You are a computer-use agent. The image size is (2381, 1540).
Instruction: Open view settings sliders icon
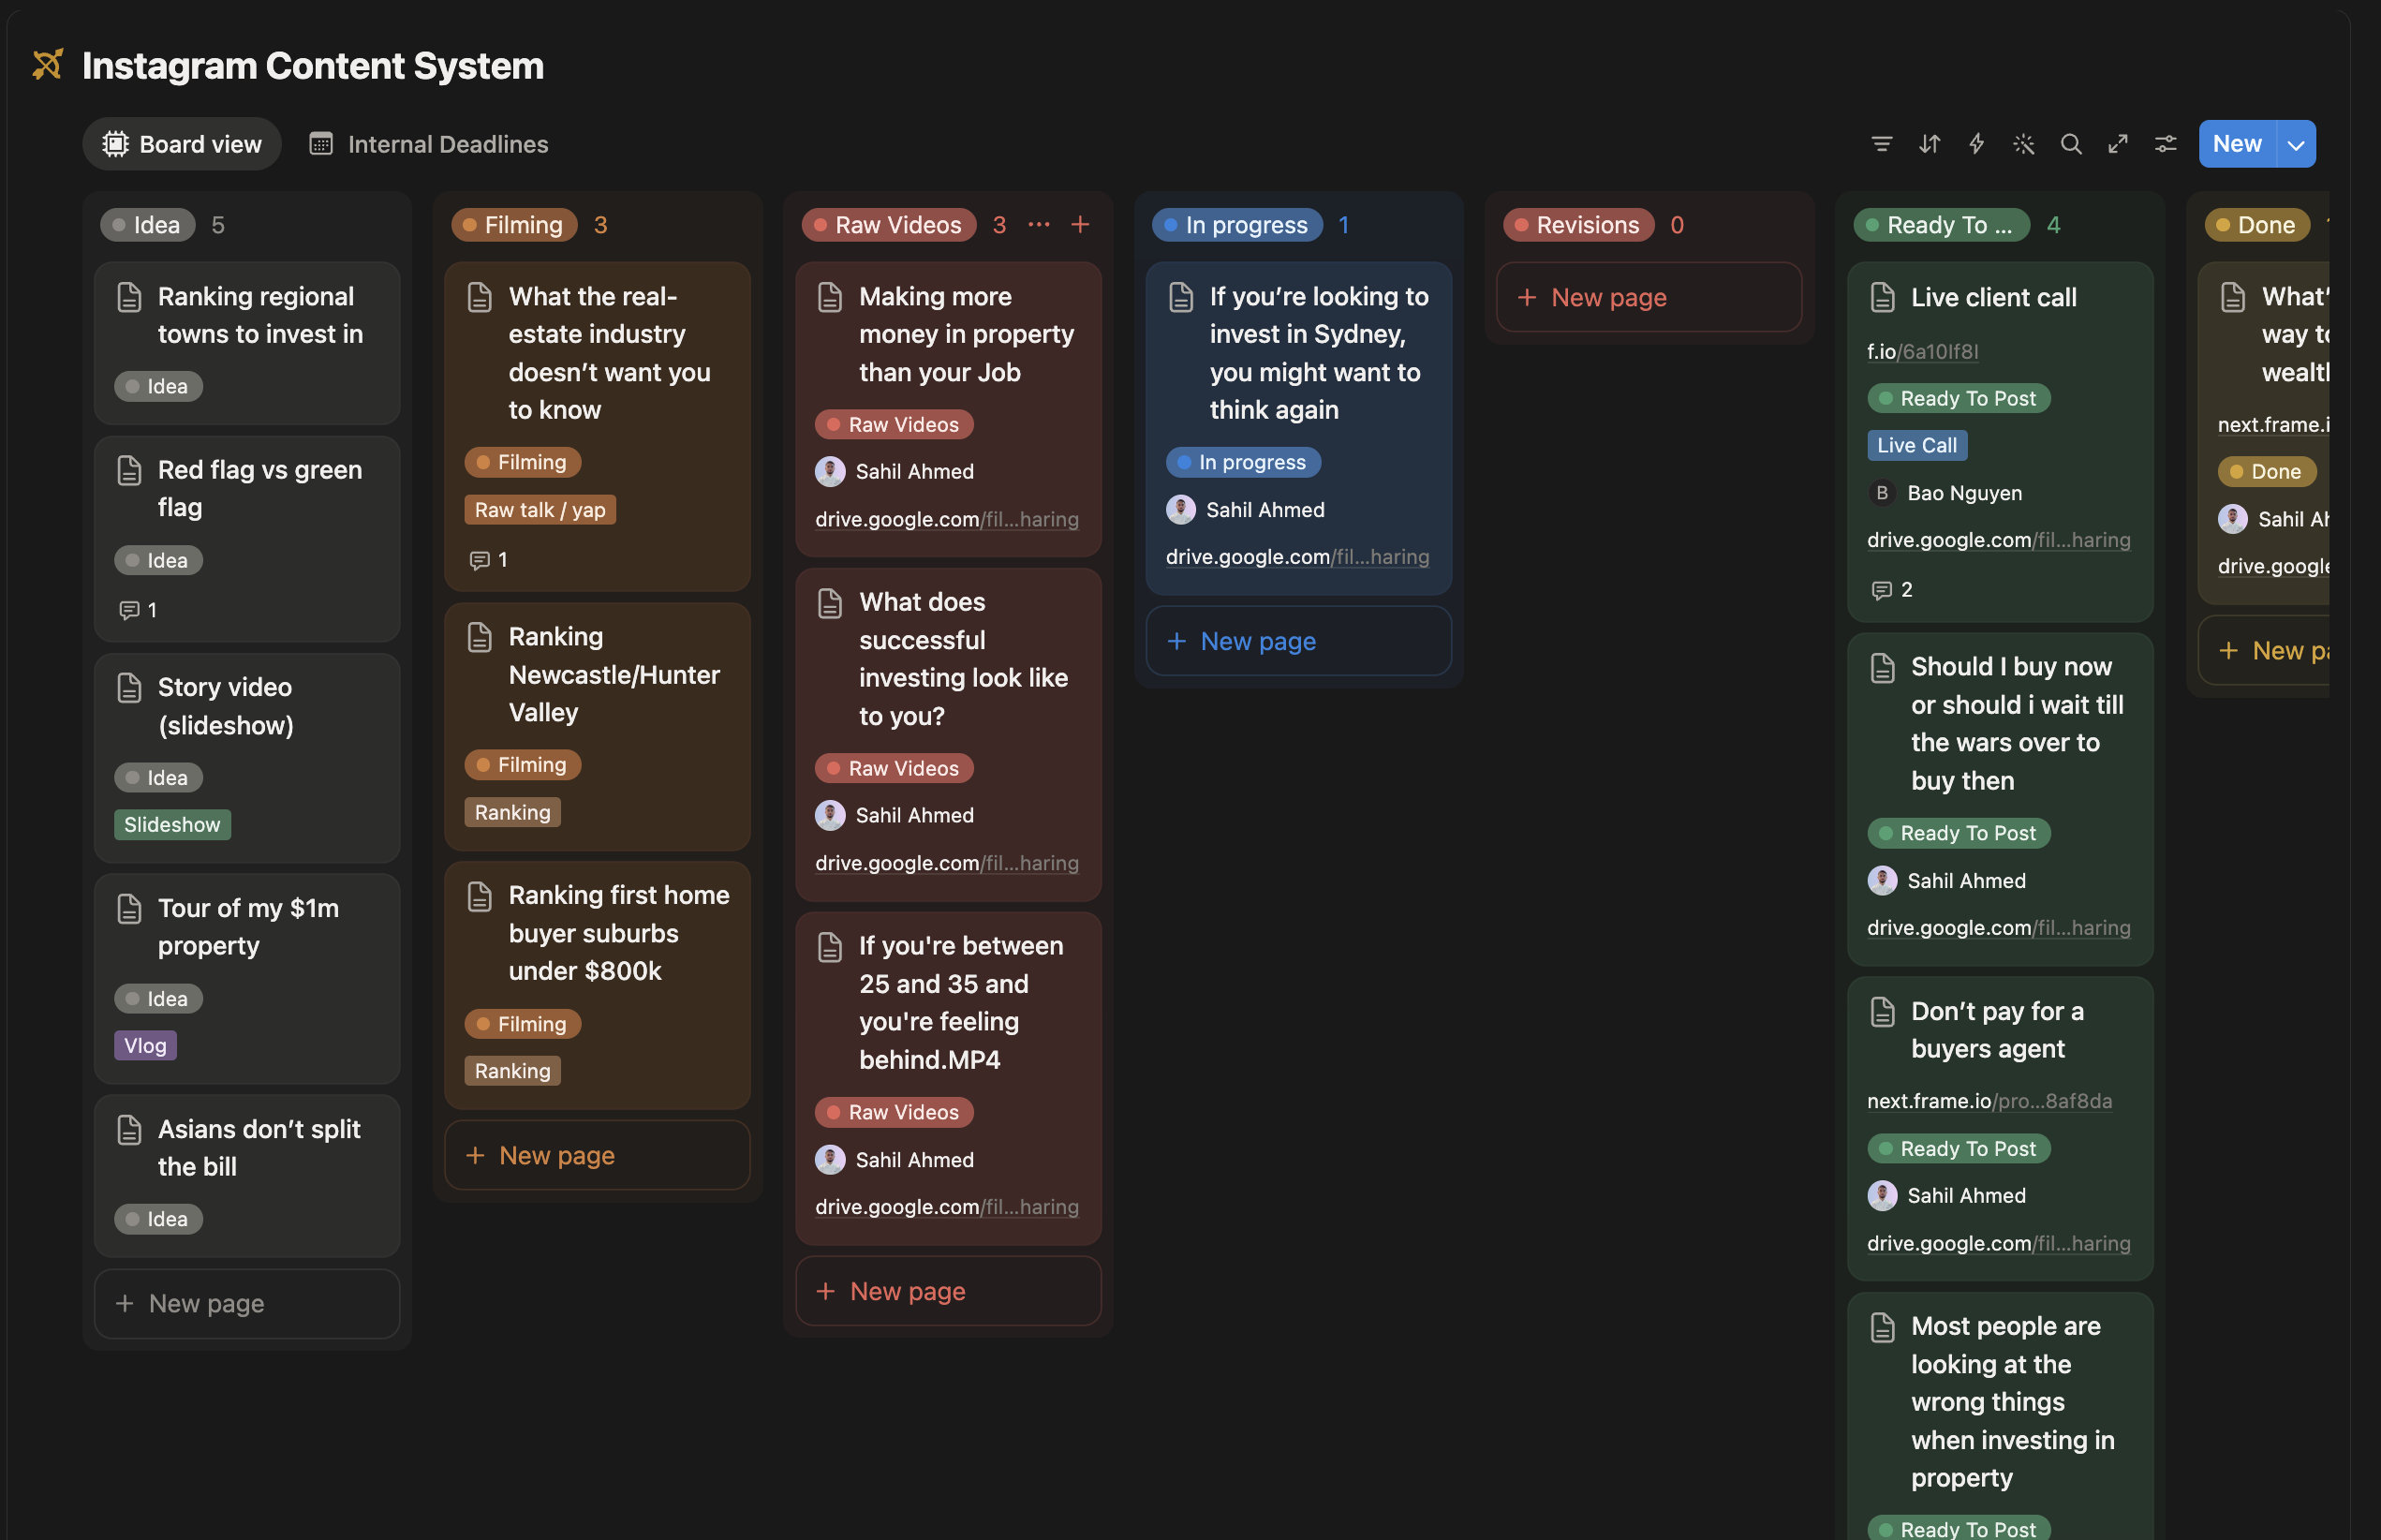click(x=2165, y=144)
